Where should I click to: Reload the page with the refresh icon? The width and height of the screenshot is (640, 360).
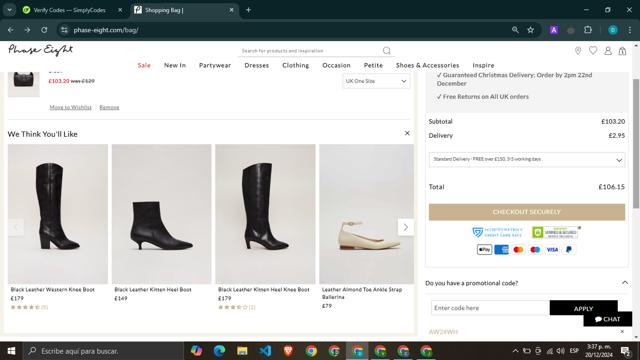tap(44, 30)
